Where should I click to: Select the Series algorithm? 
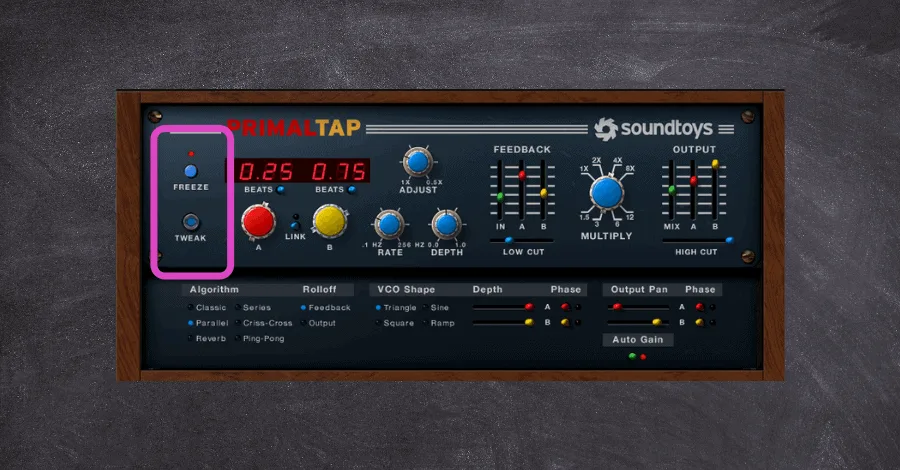click(x=253, y=308)
